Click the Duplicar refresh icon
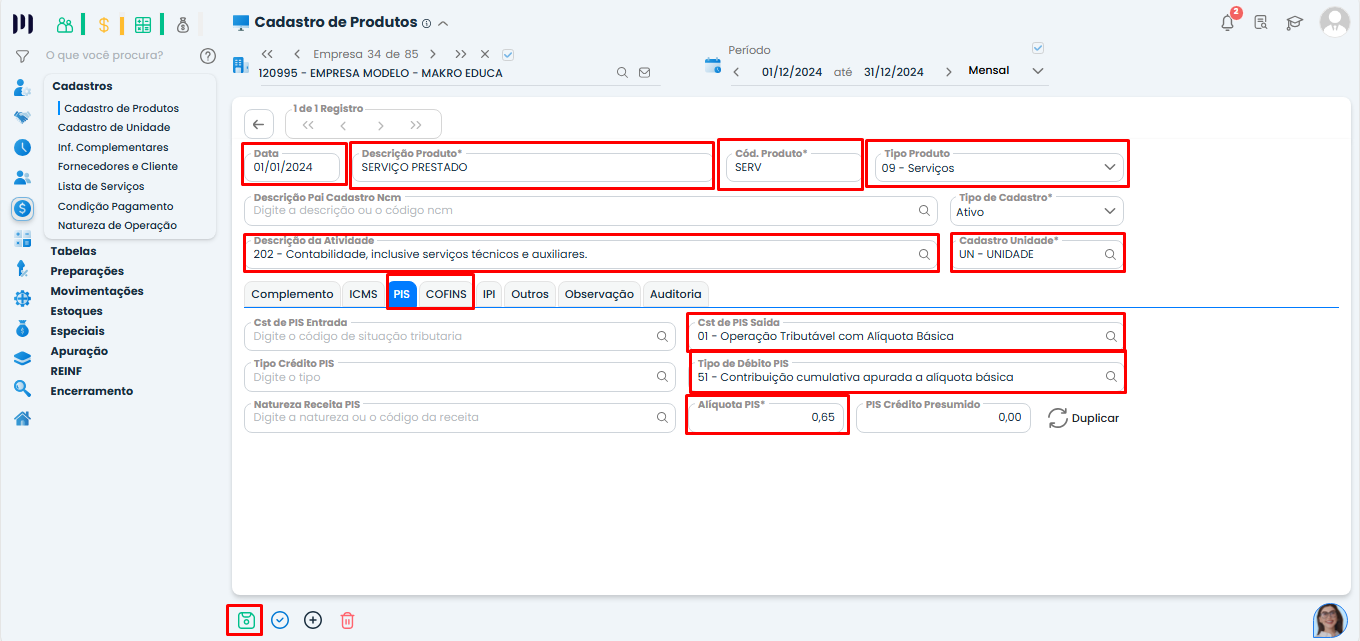The width and height of the screenshot is (1360, 641). tap(1058, 418)
